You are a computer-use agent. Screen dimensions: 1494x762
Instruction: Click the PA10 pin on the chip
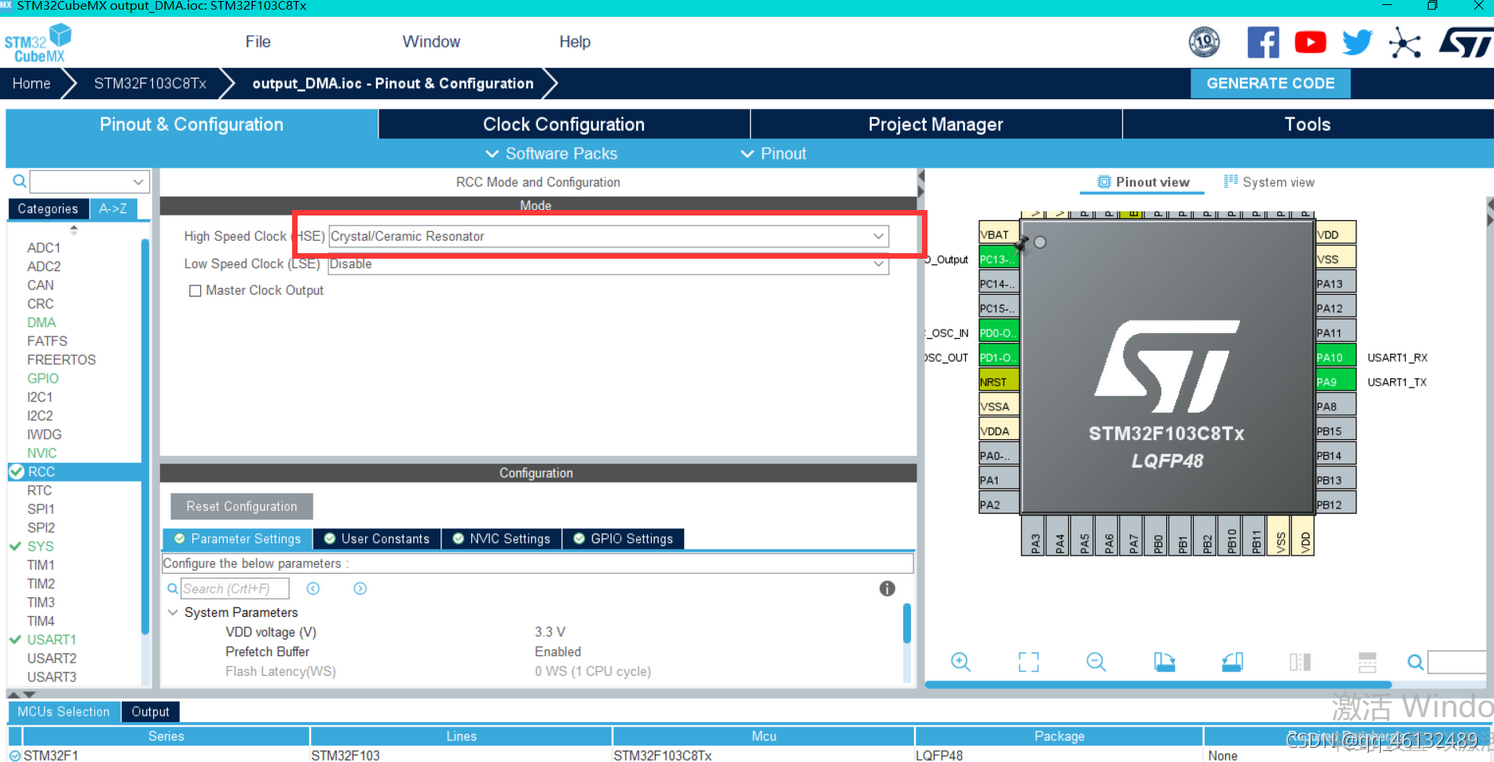point(1335,357)
